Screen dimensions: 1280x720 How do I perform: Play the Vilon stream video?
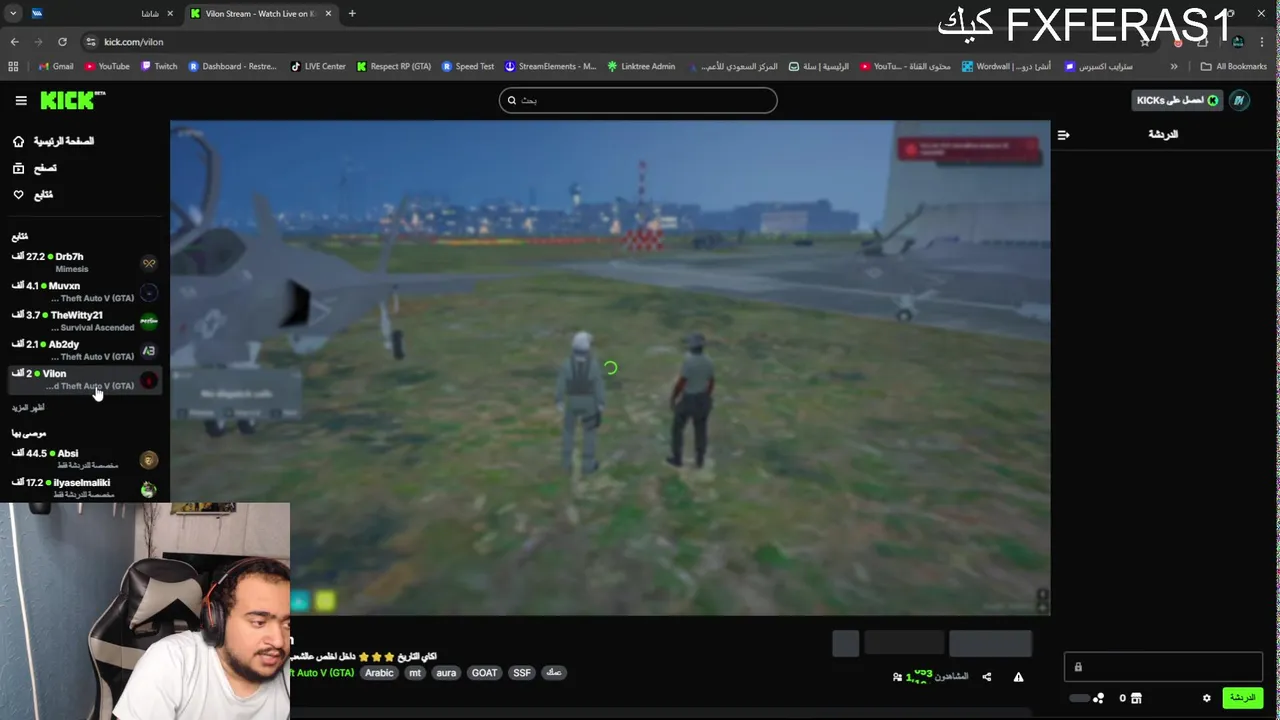pyautogui.click(x=610, y=368)
